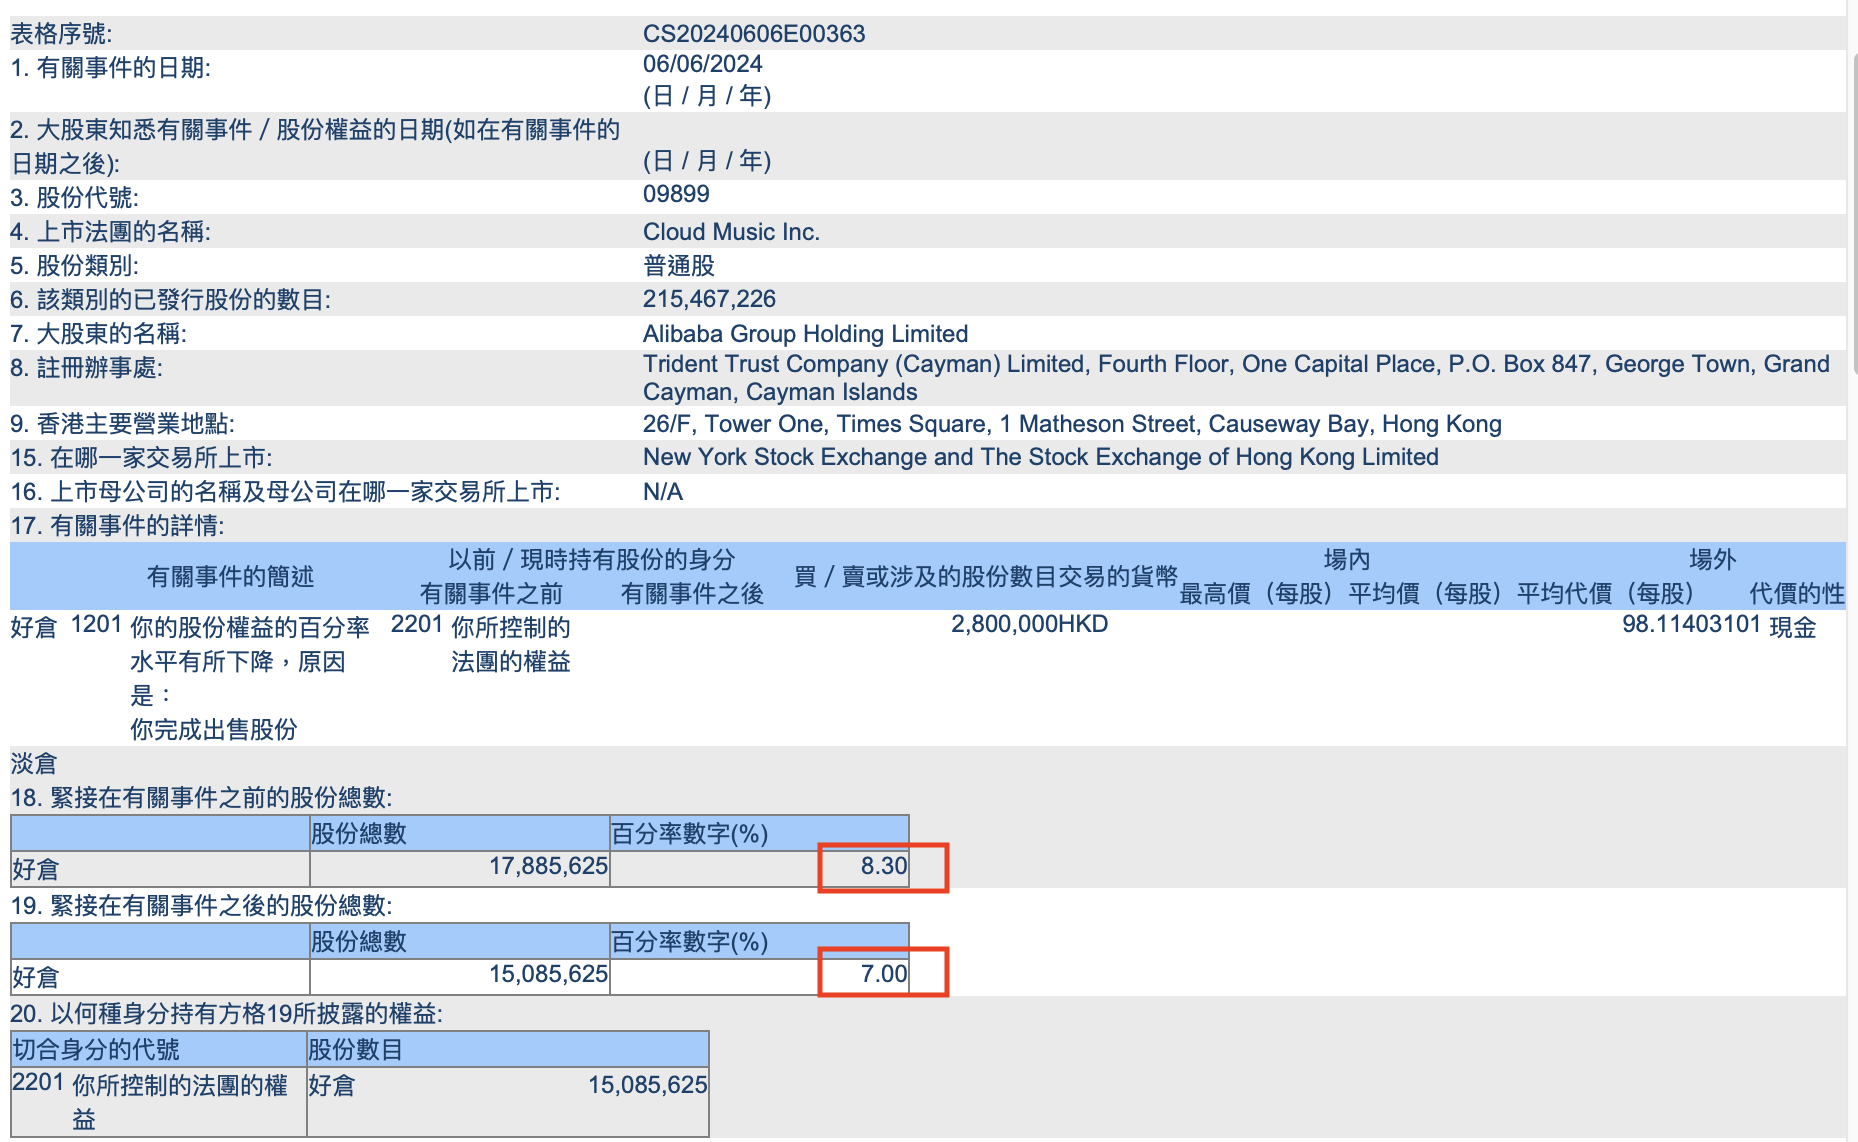Select the form serial number "CS20240606E00363"
The height and width of the screenshot is (1142, 1858).
(x=754, y=33)
